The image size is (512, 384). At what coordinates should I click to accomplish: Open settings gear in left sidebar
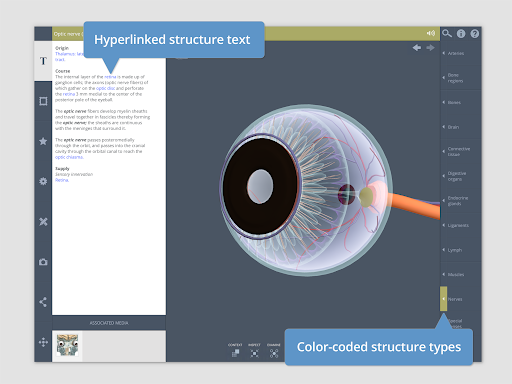coord(43,181)
